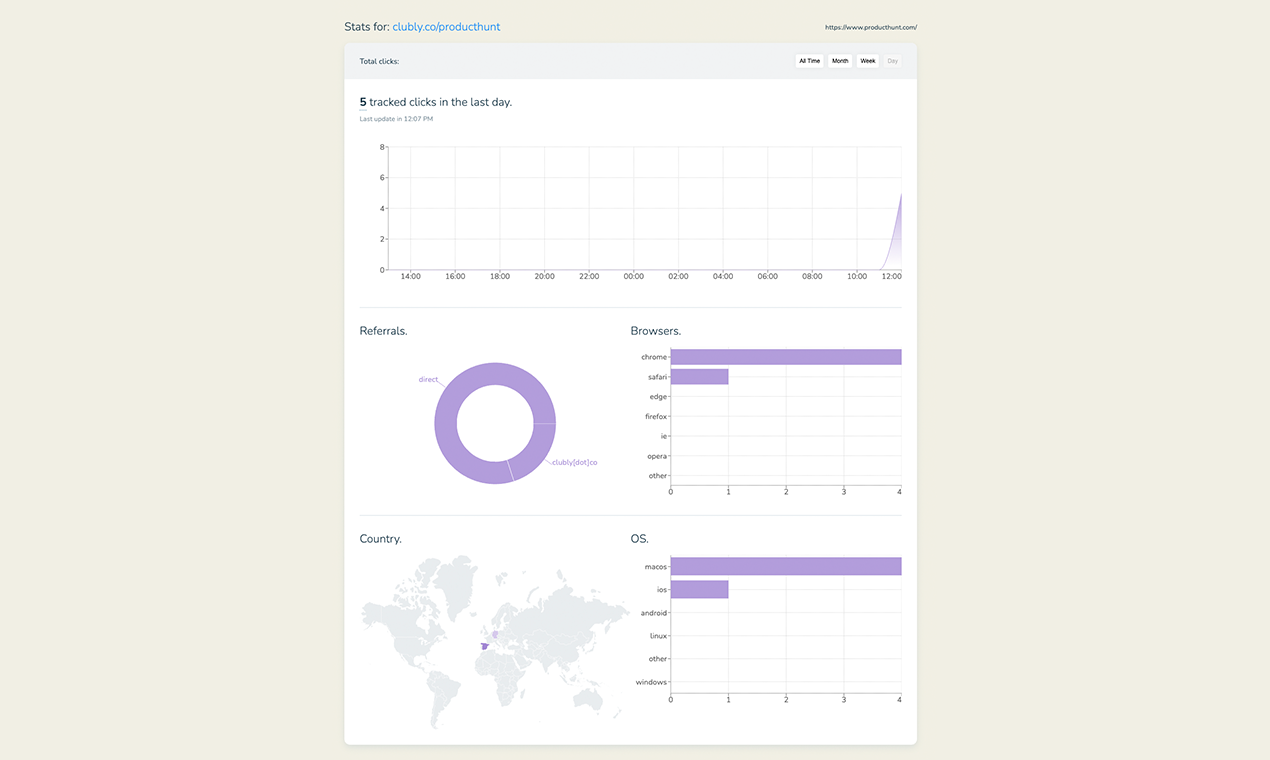Click the 'OS.' section heading
1270x760 pixels.
click(x=640, y=539)
